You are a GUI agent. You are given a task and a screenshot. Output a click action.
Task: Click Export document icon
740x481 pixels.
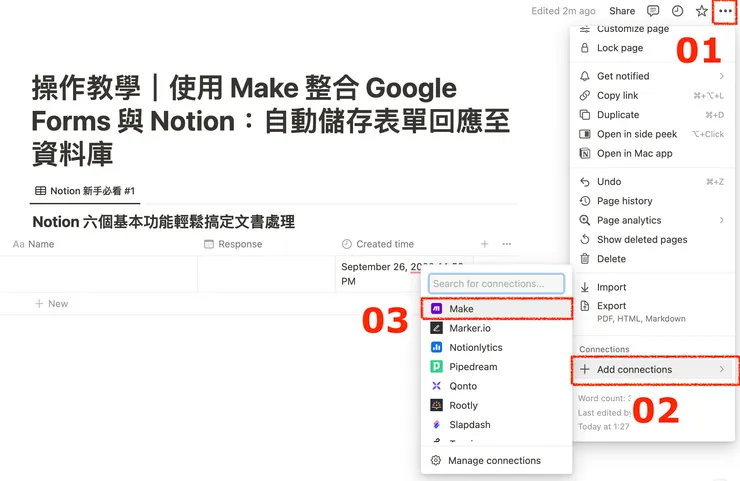click(x=584, y=306)
